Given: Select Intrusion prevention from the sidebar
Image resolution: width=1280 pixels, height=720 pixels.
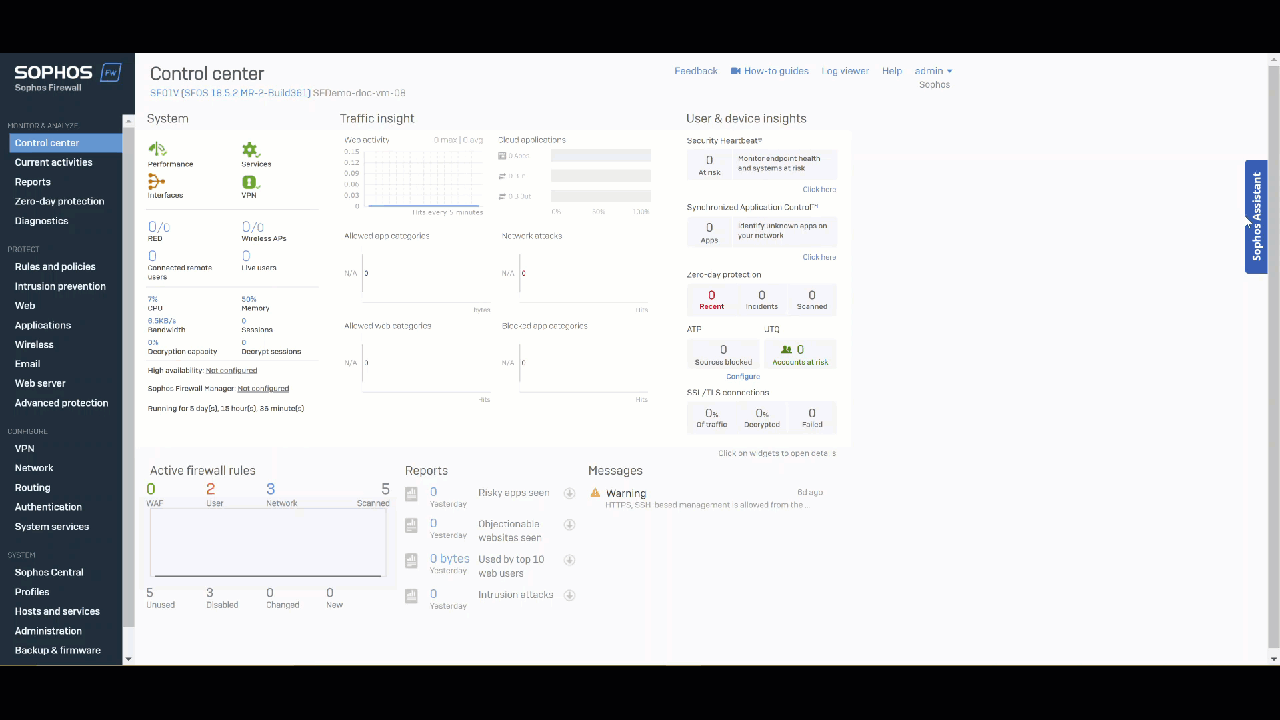Looking at the screenshot, I should [60, 286].
